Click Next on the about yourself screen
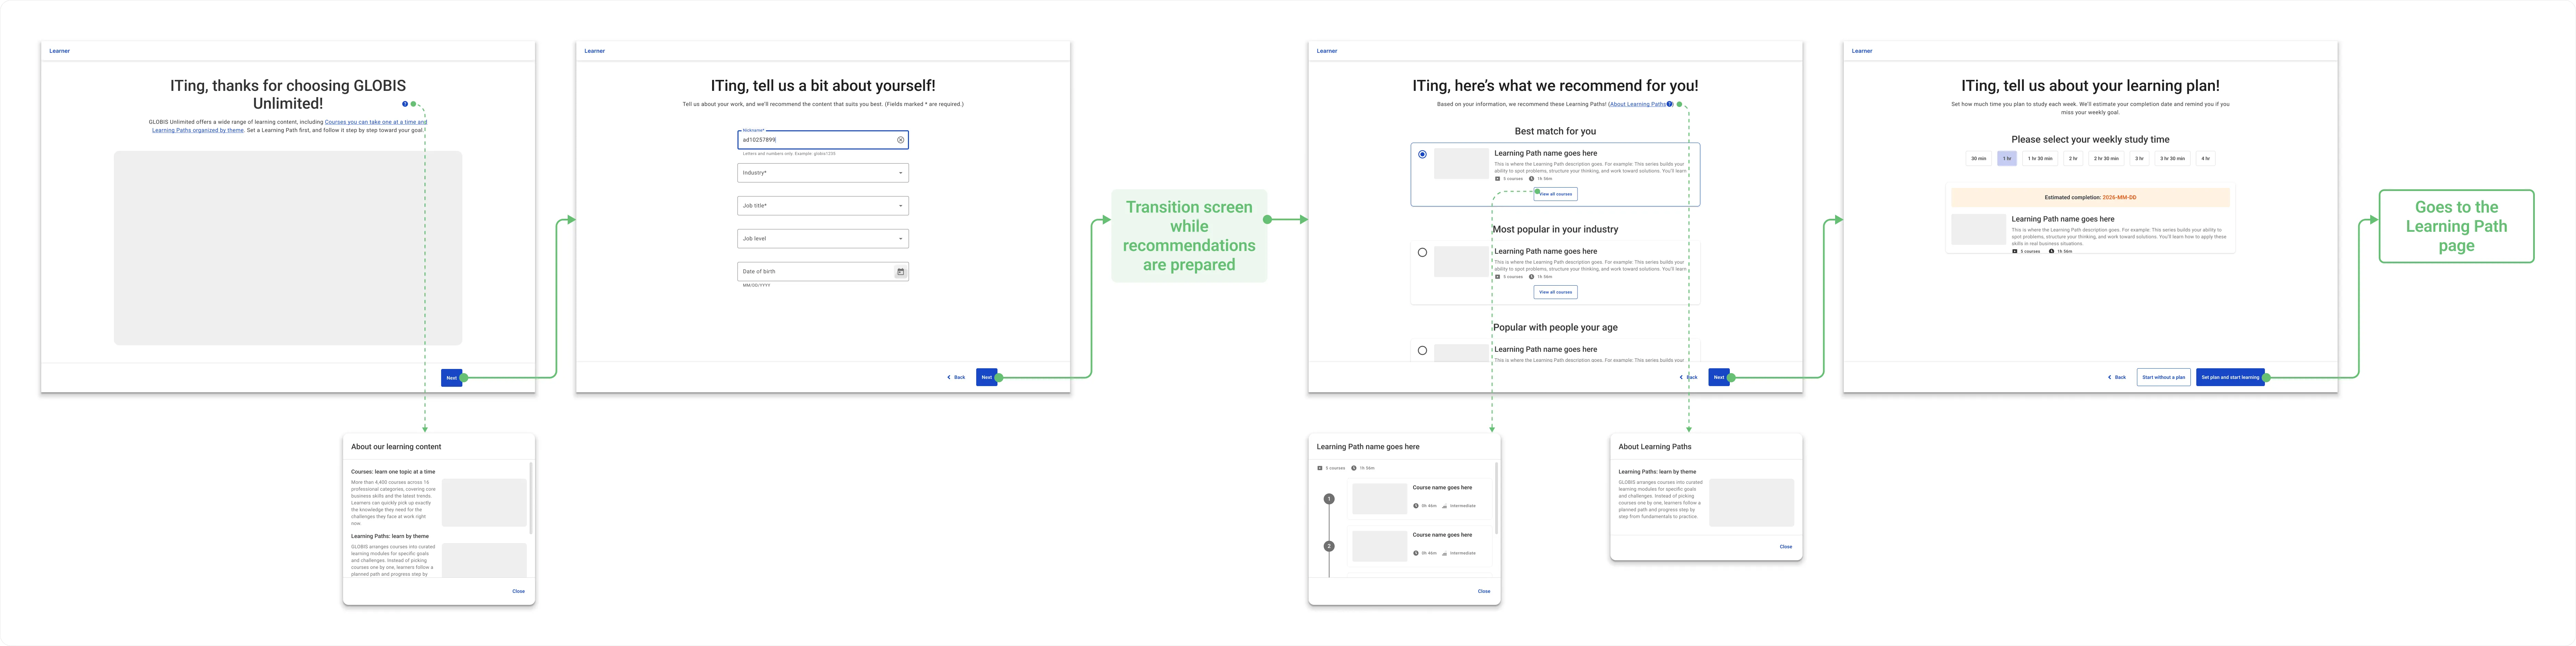 pos(987,377)
